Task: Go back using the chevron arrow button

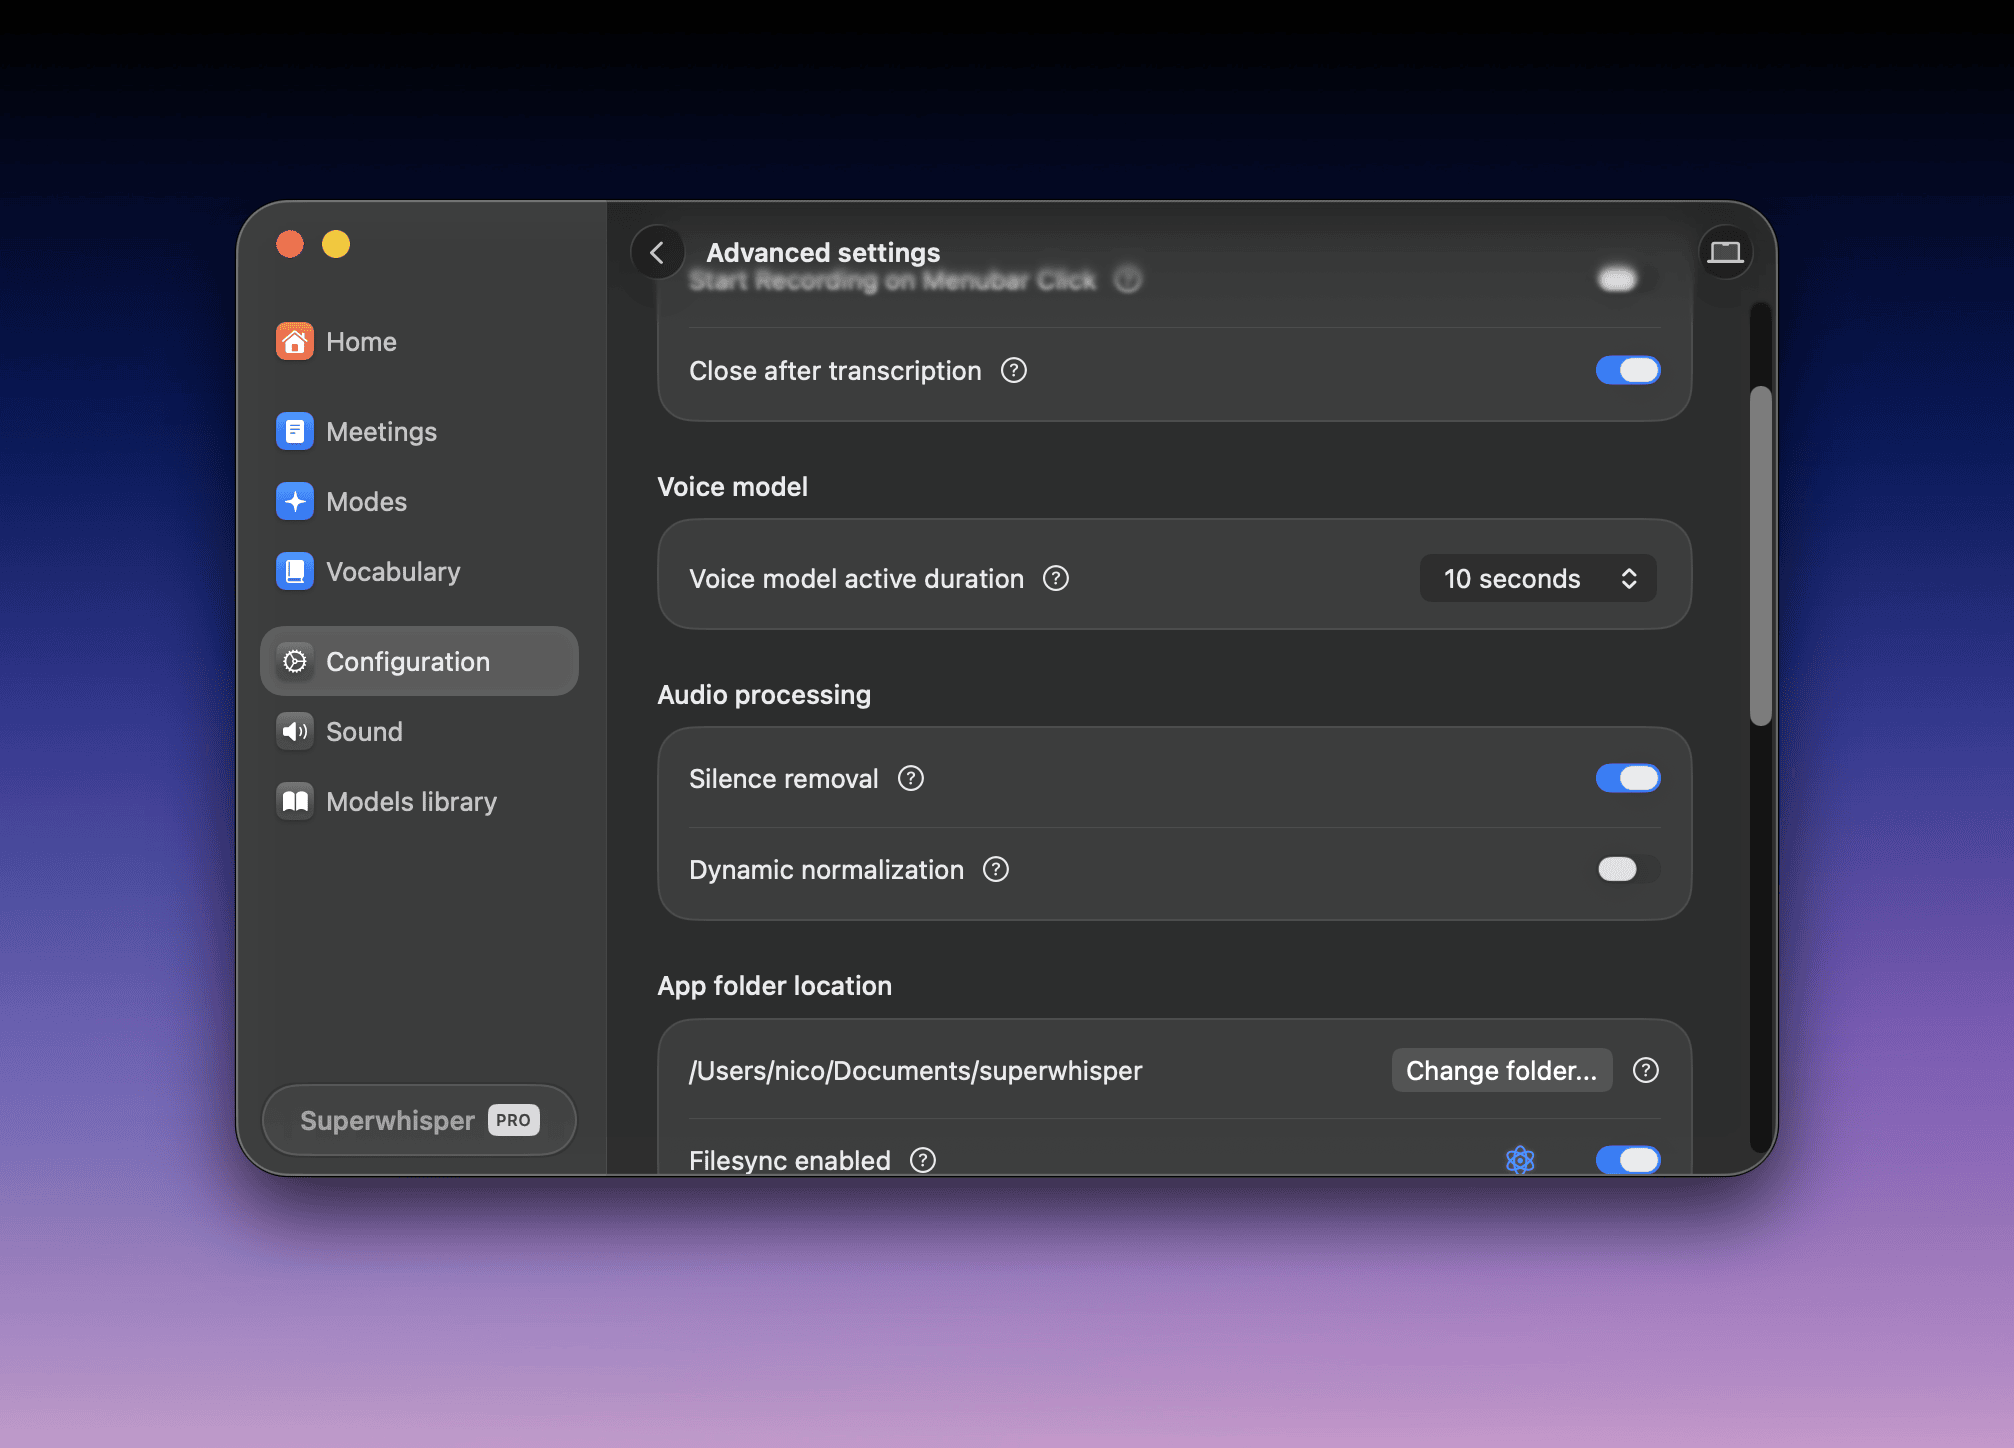Action: (657, 253)
